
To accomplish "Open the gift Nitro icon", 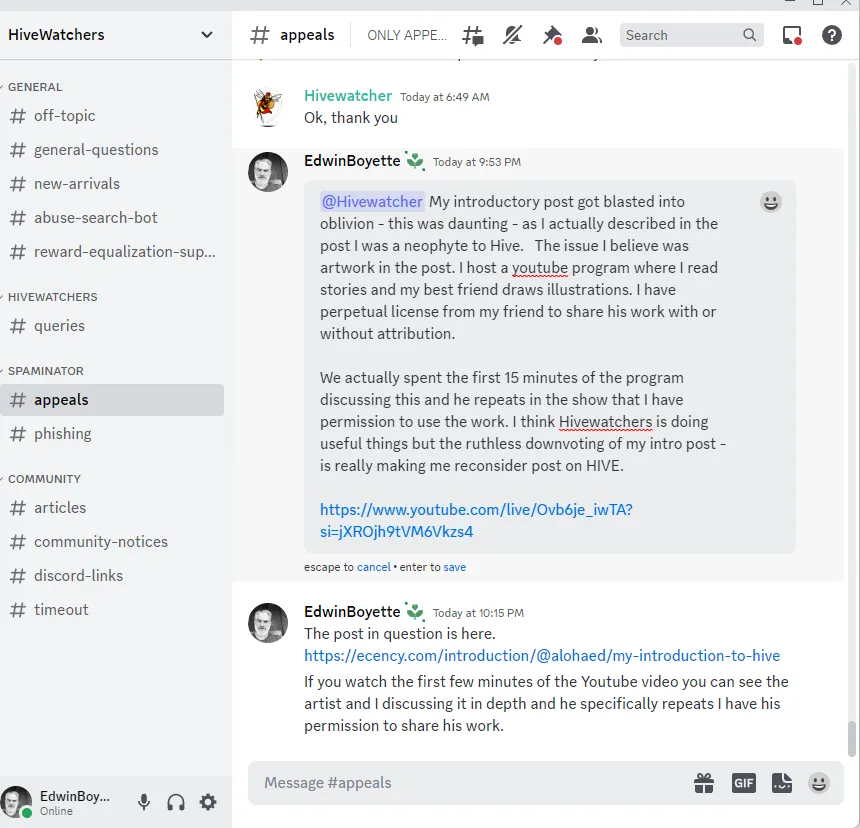I will tap(704, 783).
